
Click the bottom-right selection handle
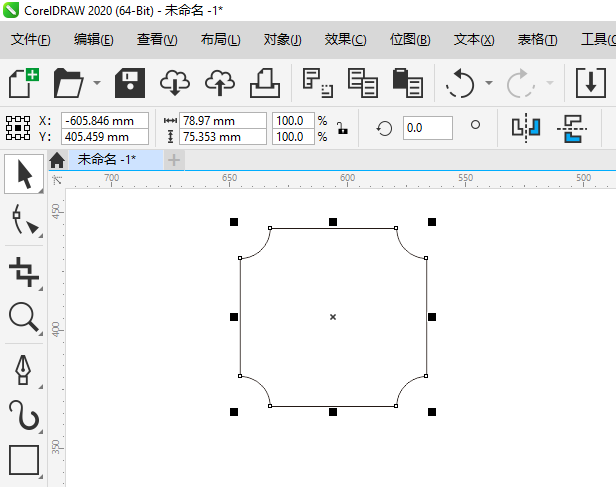click(x=432, y=412)
